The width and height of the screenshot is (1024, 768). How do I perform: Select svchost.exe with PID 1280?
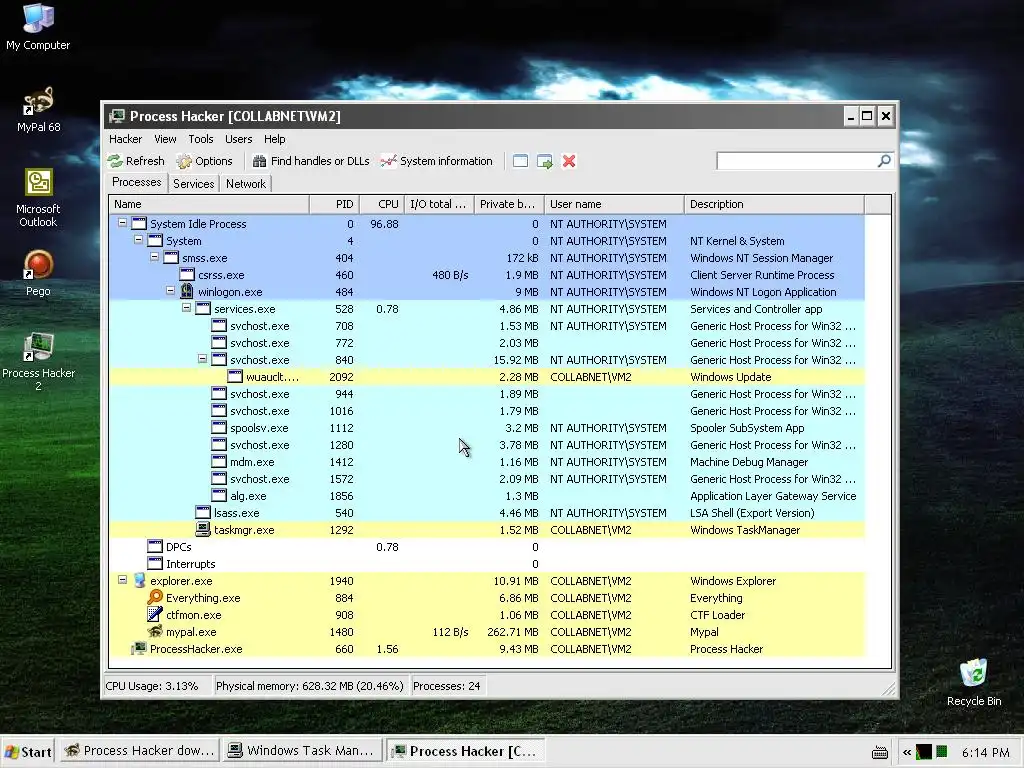point(487,445)
